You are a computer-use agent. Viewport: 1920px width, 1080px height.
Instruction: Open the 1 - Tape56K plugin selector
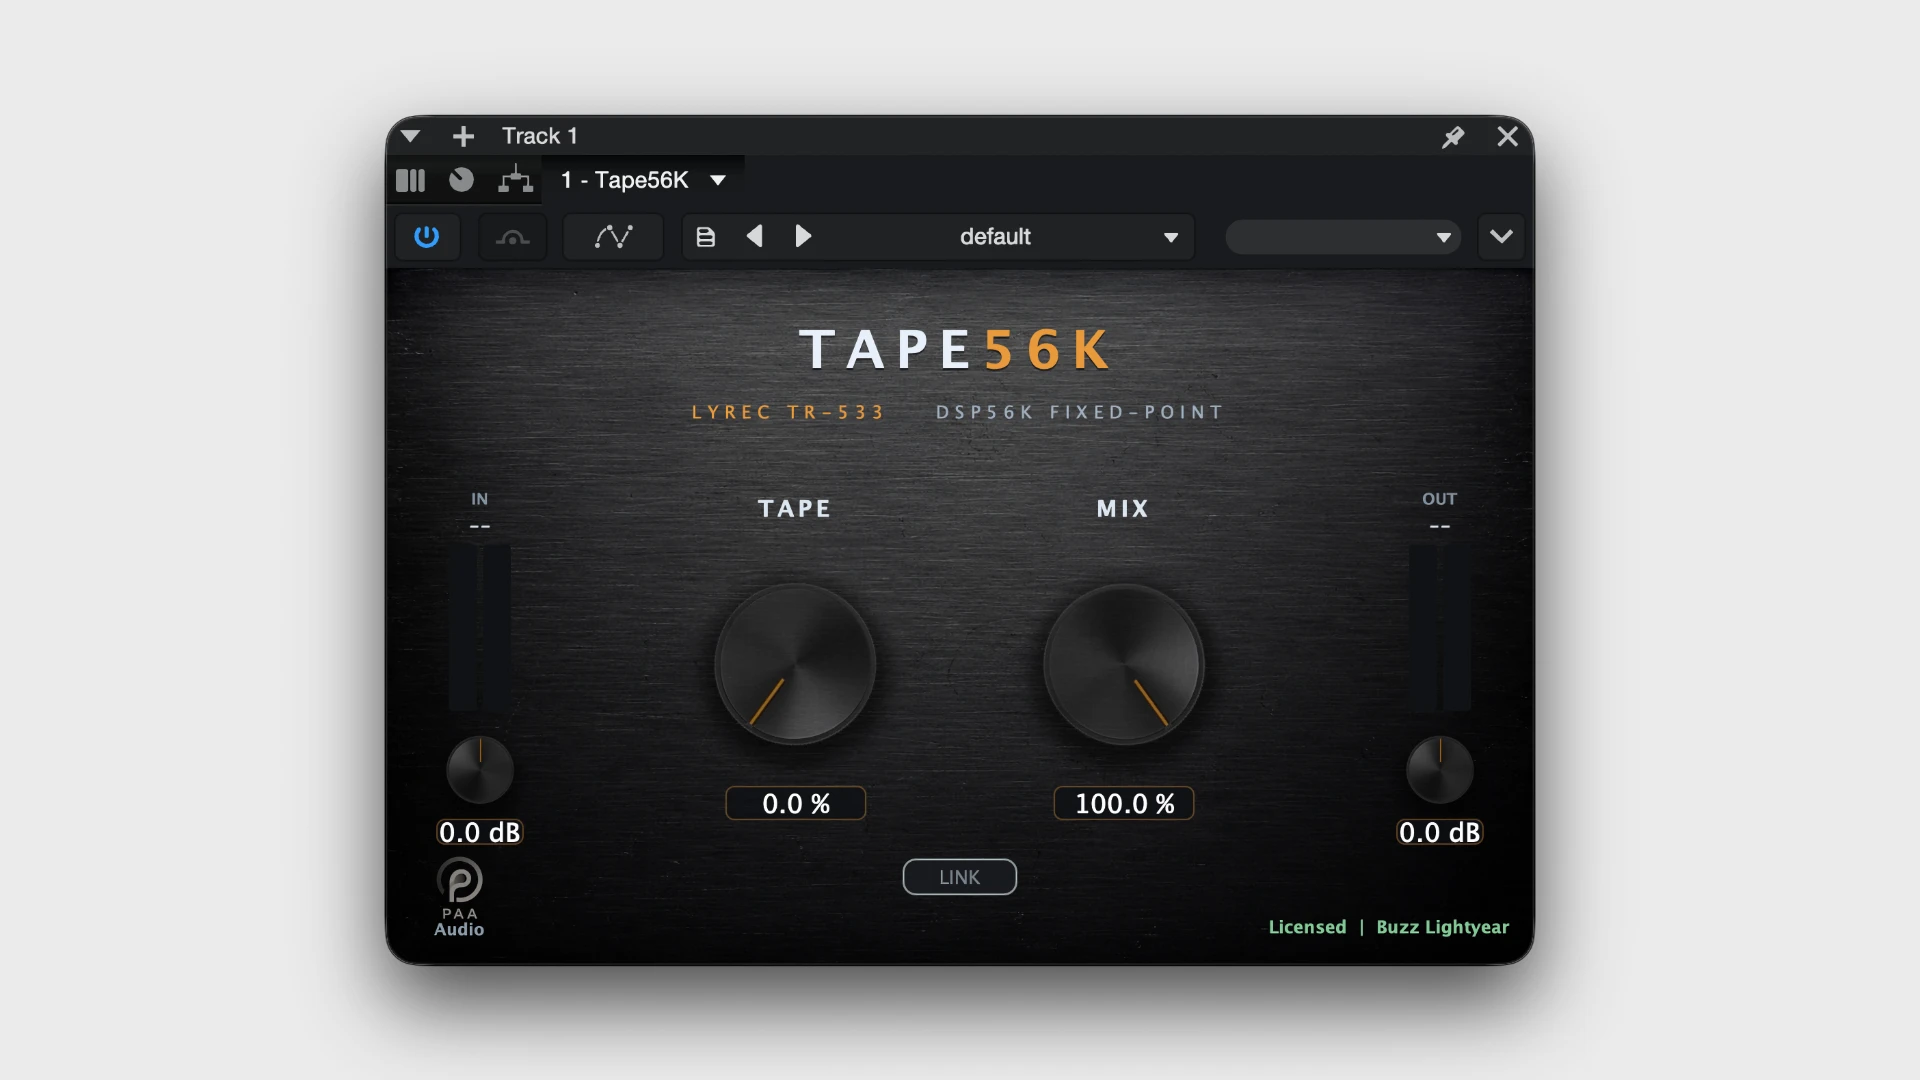[x=643, y=180]
